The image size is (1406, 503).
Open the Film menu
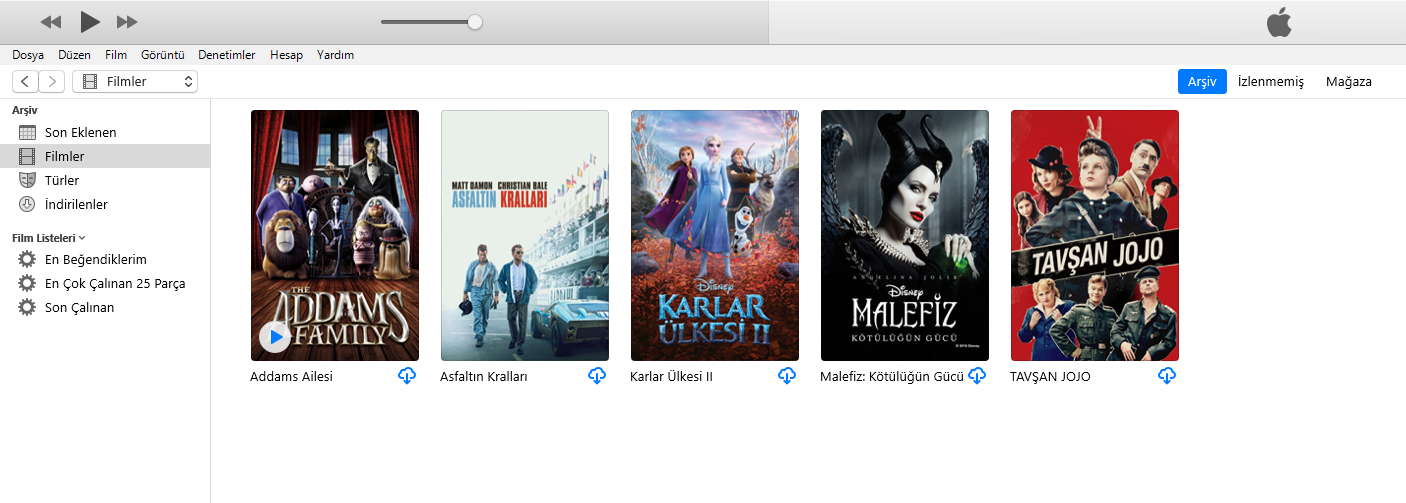[116, 55]
